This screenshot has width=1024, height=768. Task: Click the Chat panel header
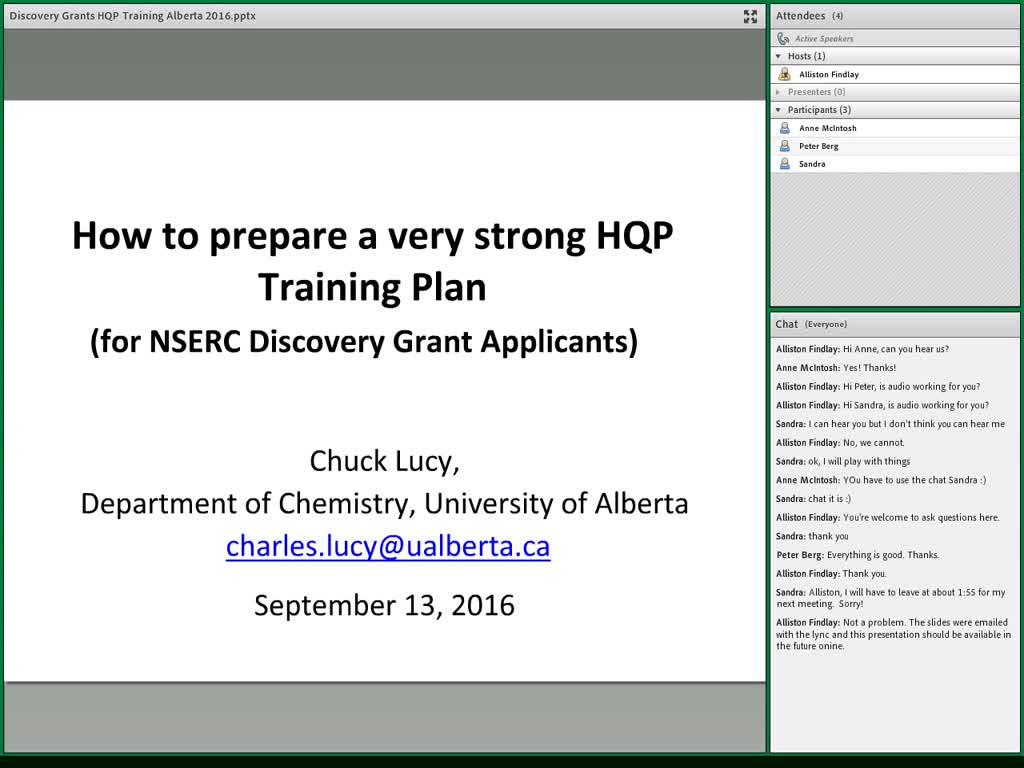[x=895, y=324]
